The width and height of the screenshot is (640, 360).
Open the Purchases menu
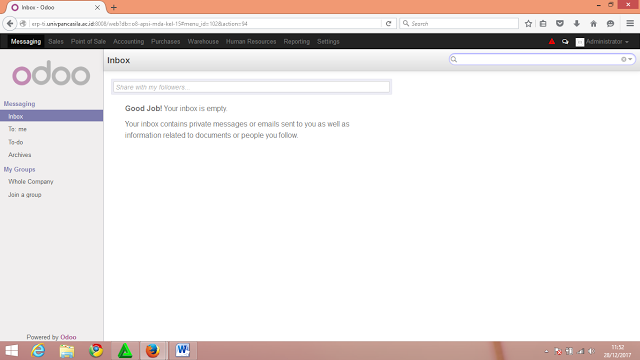coord(165,42)
